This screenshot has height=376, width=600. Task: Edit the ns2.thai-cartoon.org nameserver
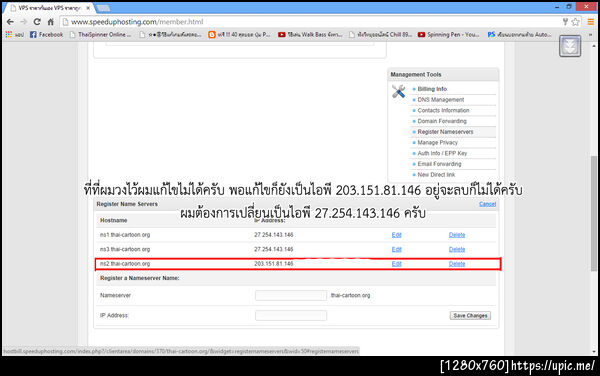pos(396,264)
